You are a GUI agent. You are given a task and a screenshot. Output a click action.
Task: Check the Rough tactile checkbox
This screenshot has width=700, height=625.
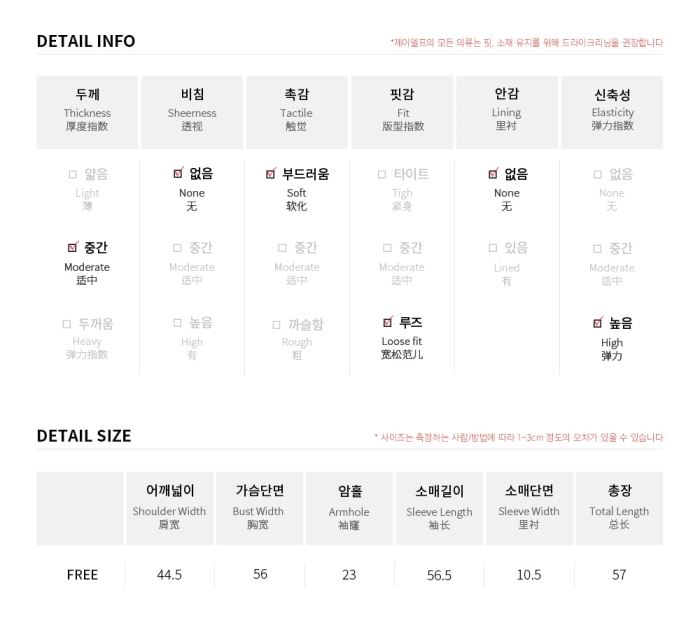pyautogui.click(x=276, y=325)
